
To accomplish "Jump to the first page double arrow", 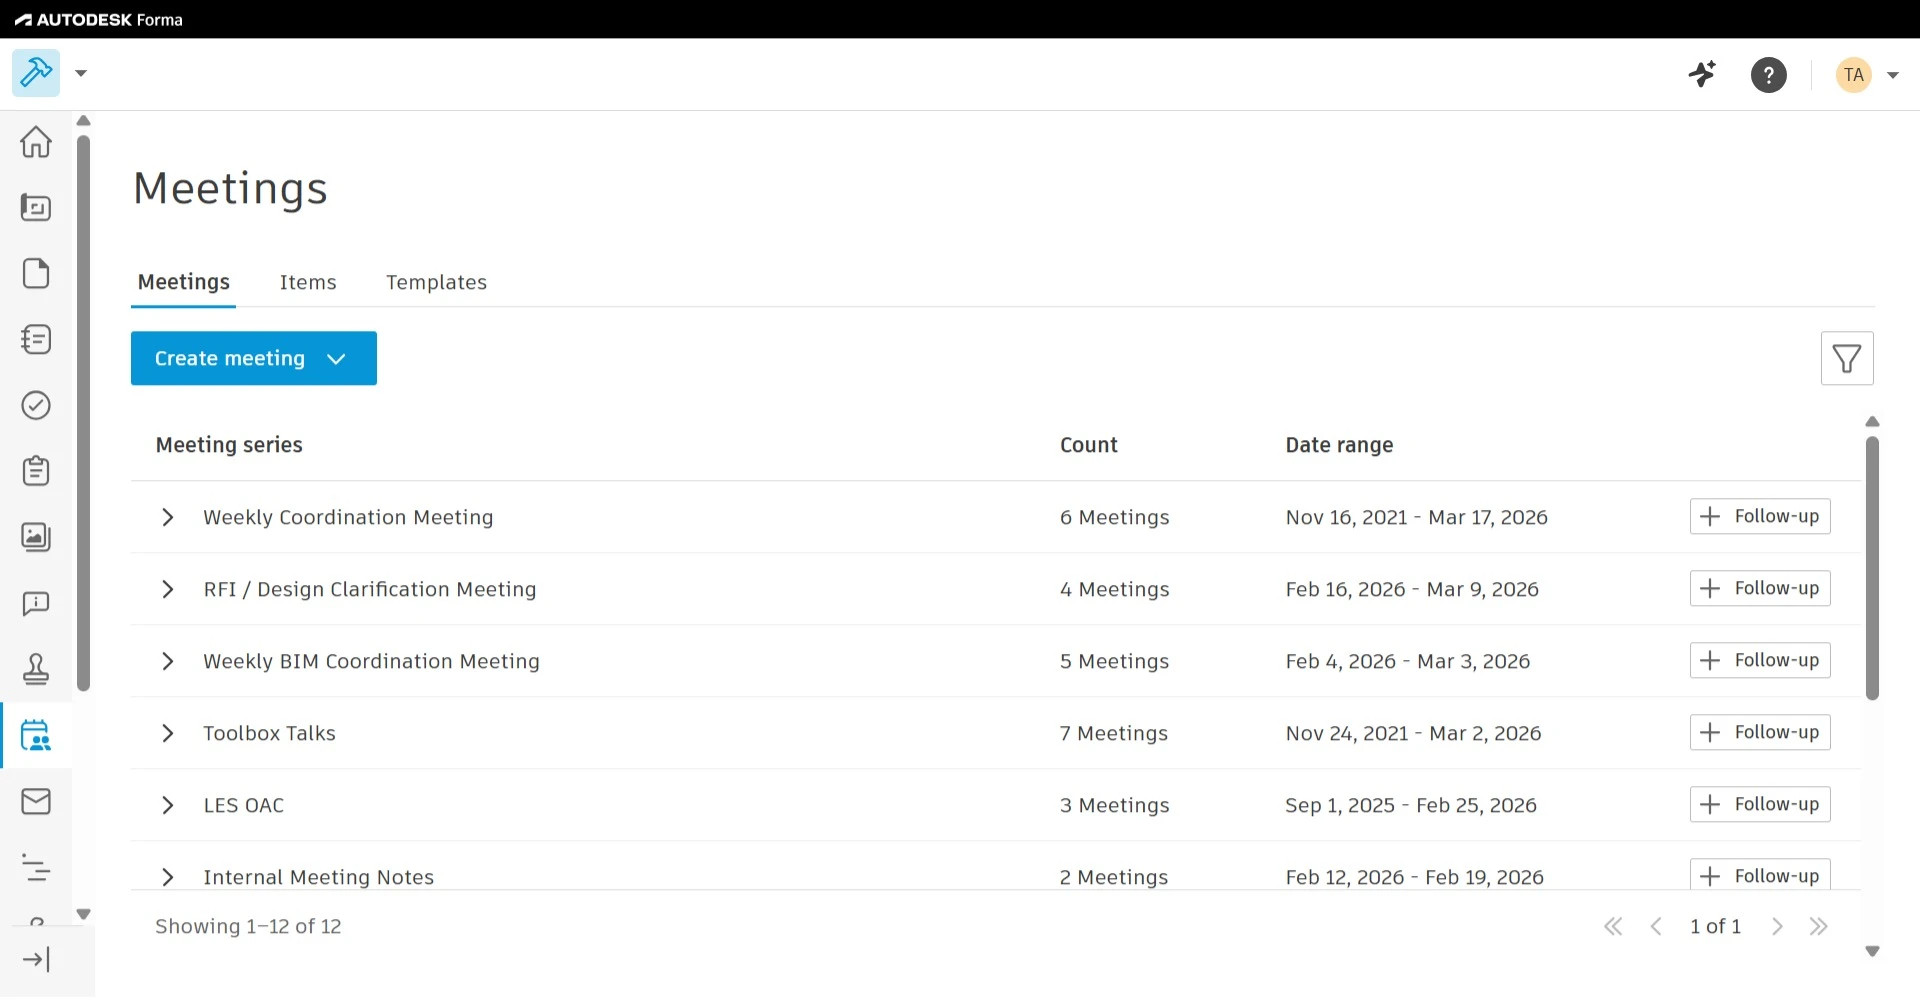I will click(1613, 927).
